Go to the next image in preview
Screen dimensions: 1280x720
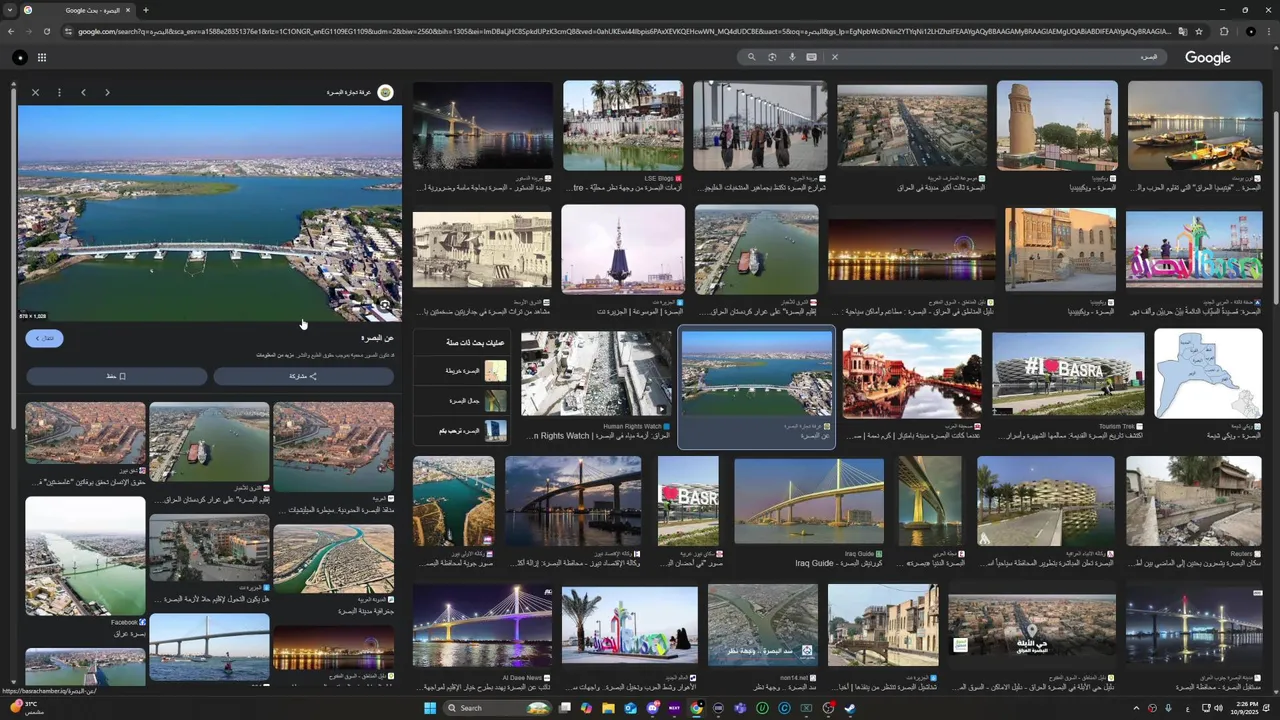(107, 92)
